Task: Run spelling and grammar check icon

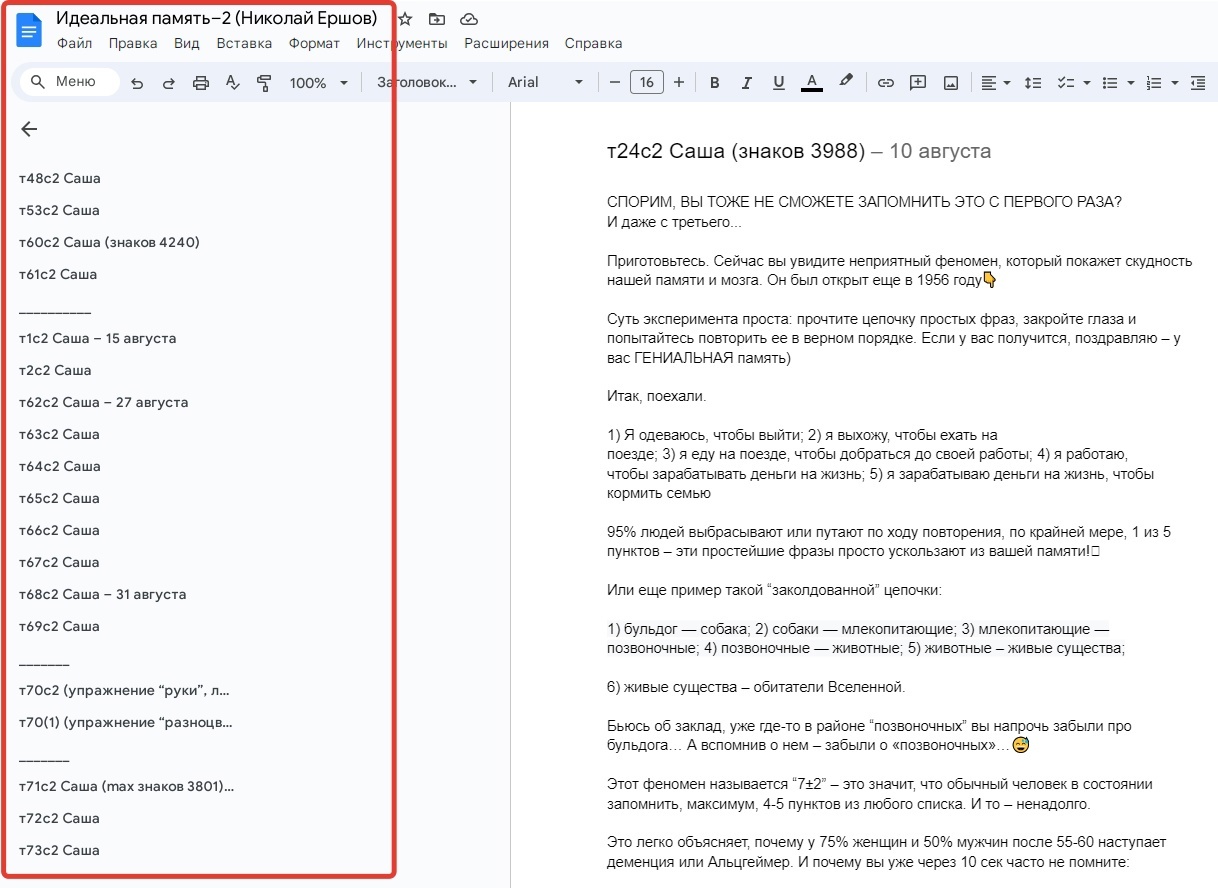Action: point(233,83)
